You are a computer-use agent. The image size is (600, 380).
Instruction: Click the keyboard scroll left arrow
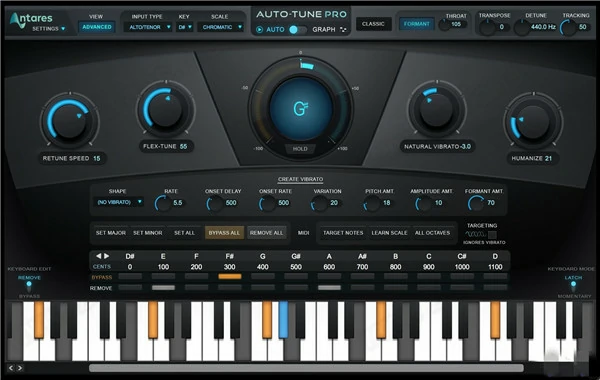click(x=11, y=368)
